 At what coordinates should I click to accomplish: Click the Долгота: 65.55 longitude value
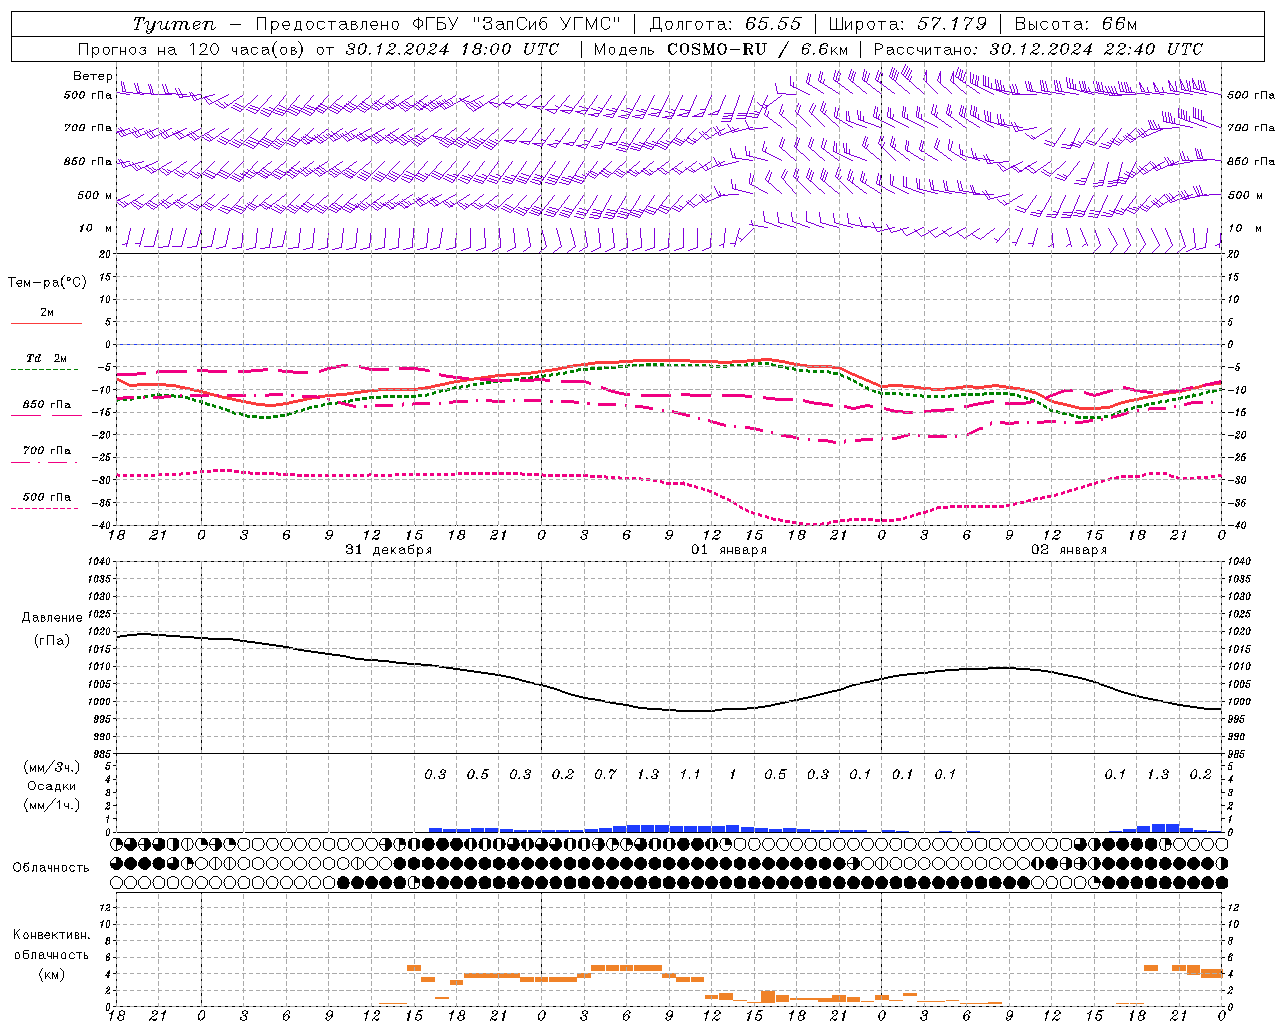725,24
